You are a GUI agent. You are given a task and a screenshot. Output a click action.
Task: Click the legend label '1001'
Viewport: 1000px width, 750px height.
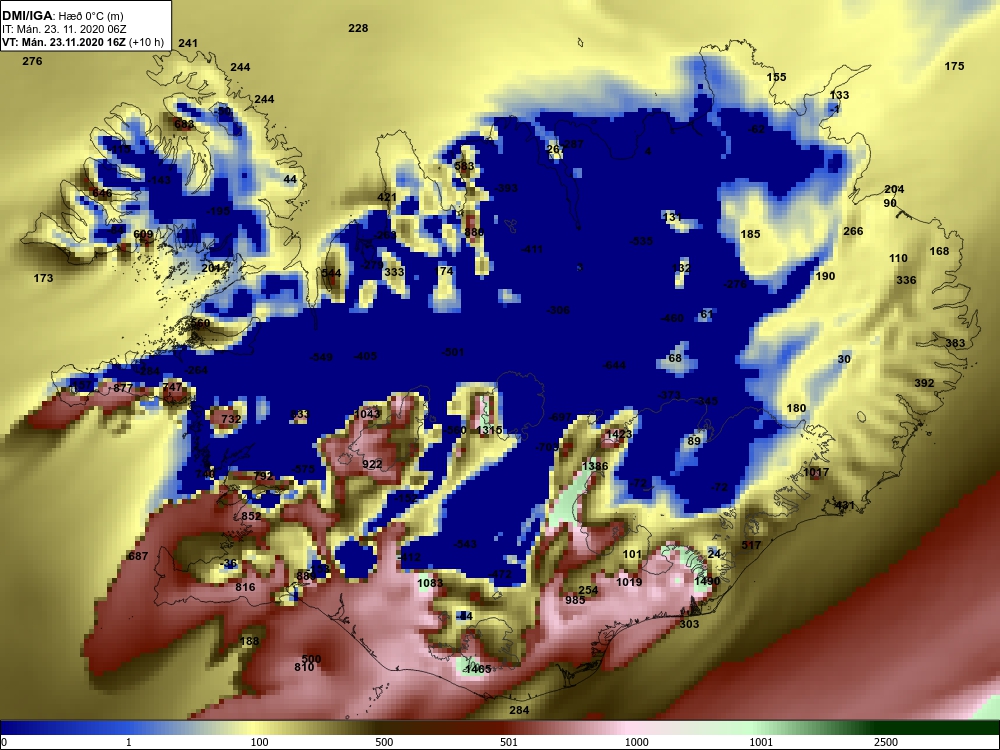pyautogui.click(x=761, y=742)
